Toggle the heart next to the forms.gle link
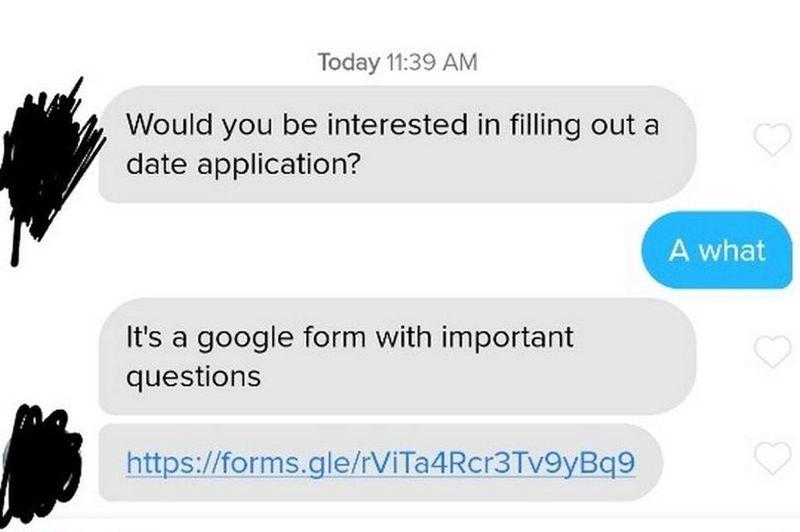The height and width of the screenshot is (532, 800). [770, 459]
